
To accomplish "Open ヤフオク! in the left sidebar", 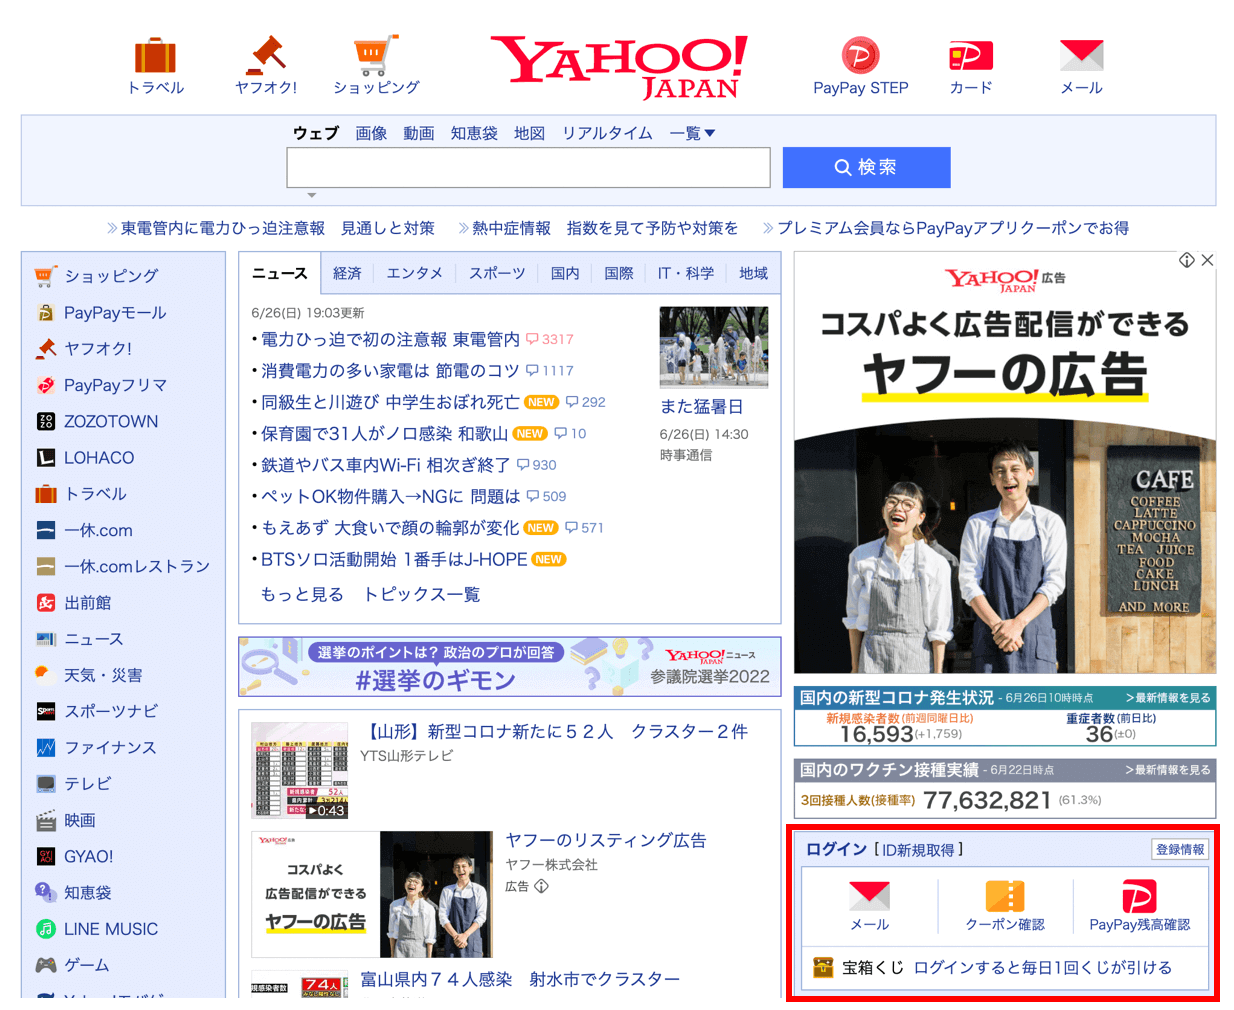I will point(98,349).
